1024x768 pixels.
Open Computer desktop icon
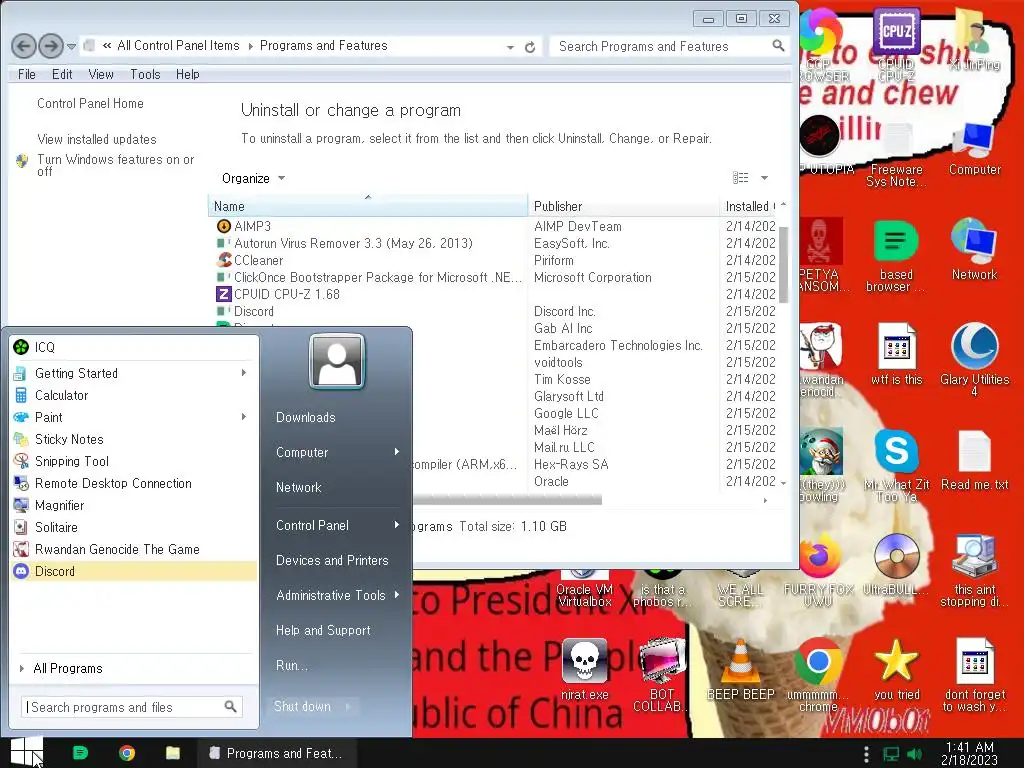pyautogui.click(x=974, y=149)
